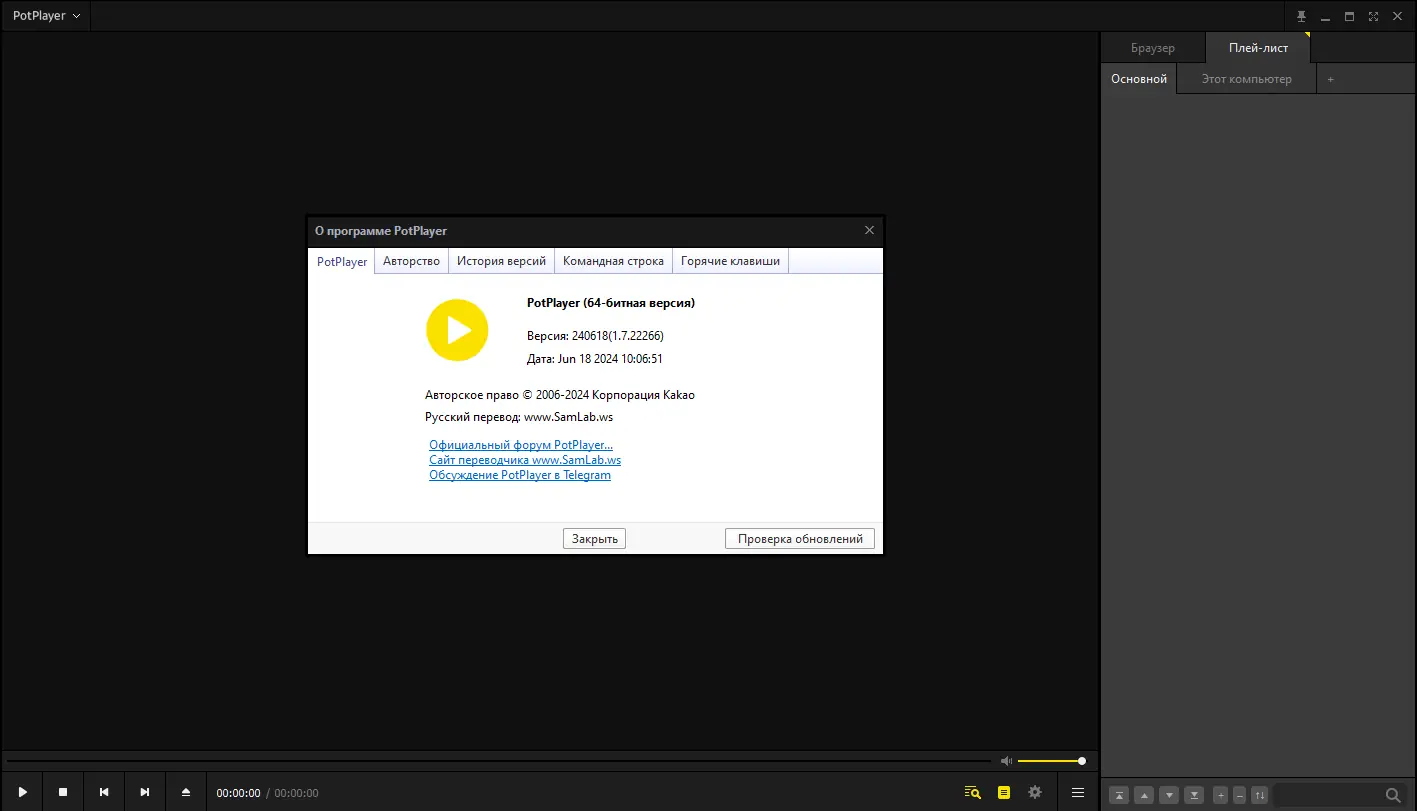Screen dimensions: 1417x811
Task: Click the Закрыть button
Action: coord(595,538)
